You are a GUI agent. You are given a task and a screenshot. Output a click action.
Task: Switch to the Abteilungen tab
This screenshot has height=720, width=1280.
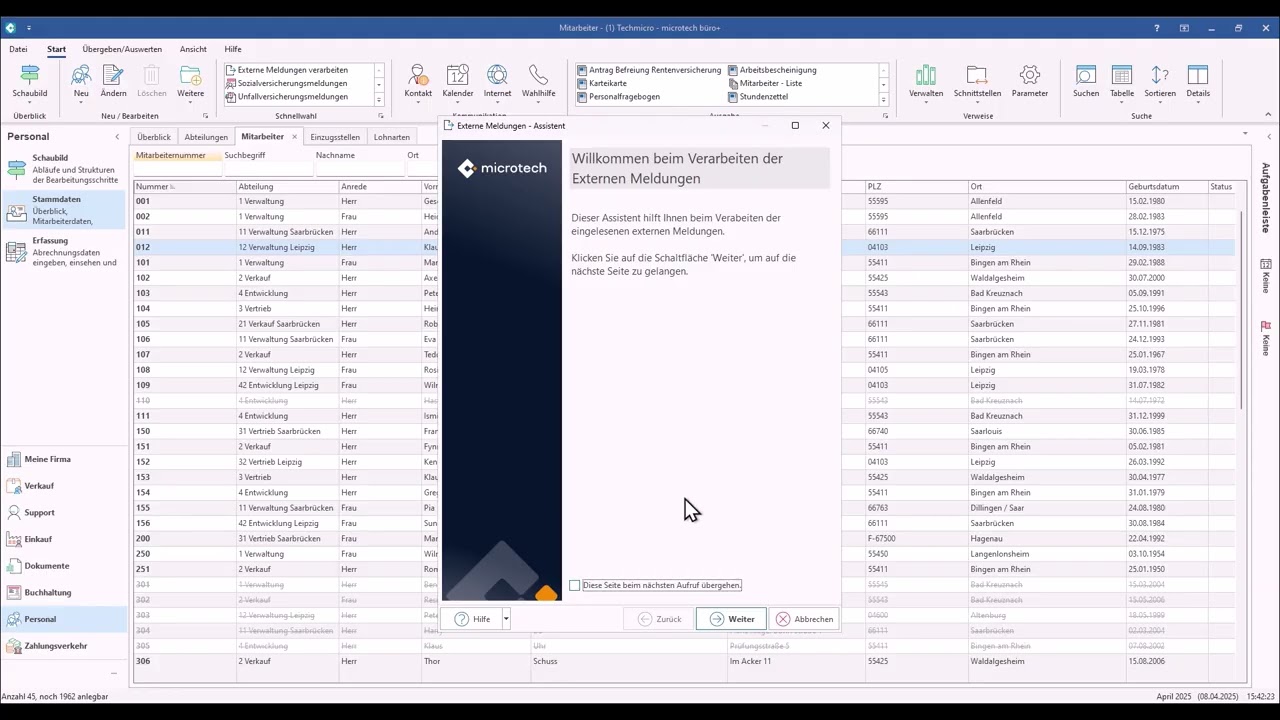(x=206, y=137)
